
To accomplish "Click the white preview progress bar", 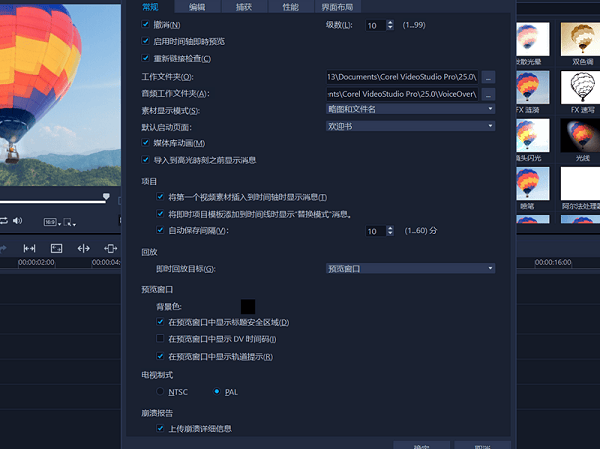I will (52, 202).
